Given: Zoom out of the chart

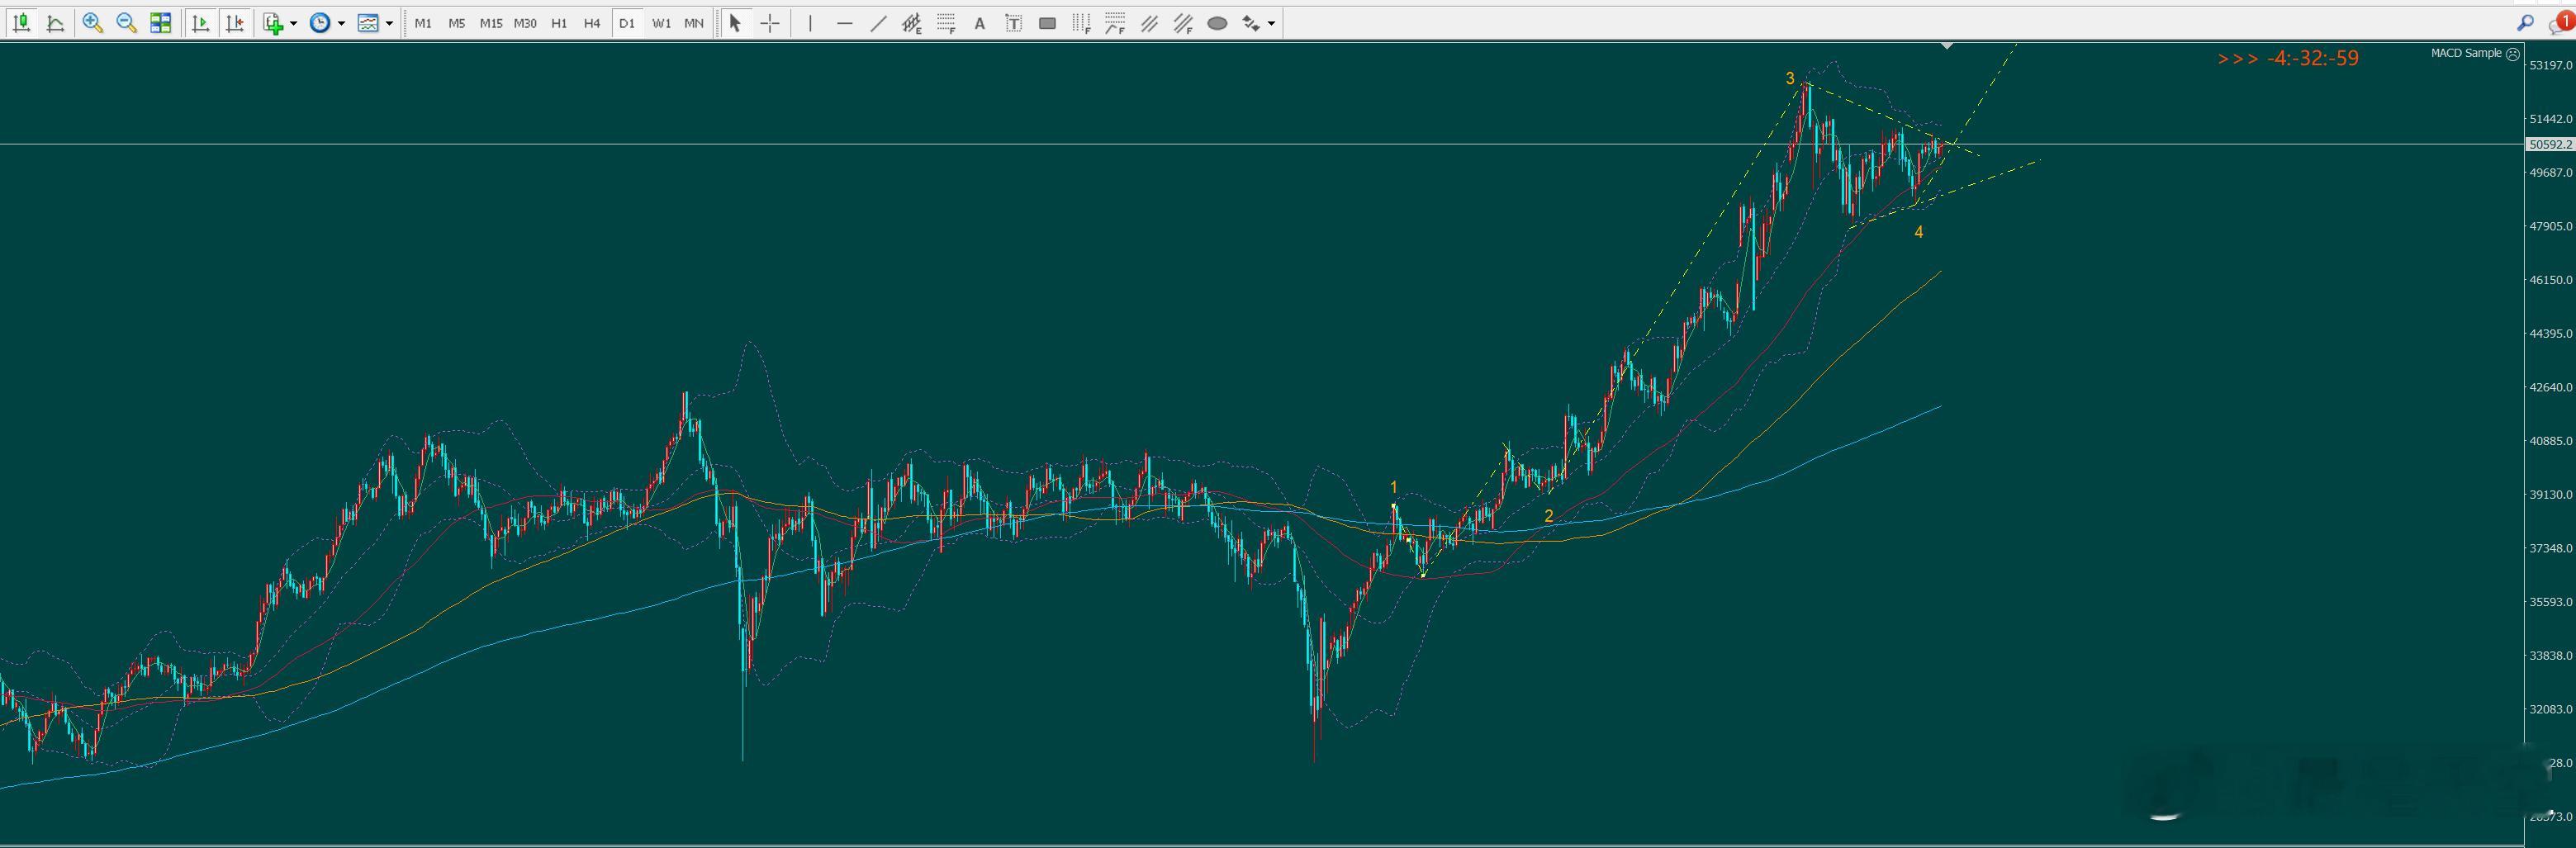Looking at the screenshot, I should coord(127,23).
